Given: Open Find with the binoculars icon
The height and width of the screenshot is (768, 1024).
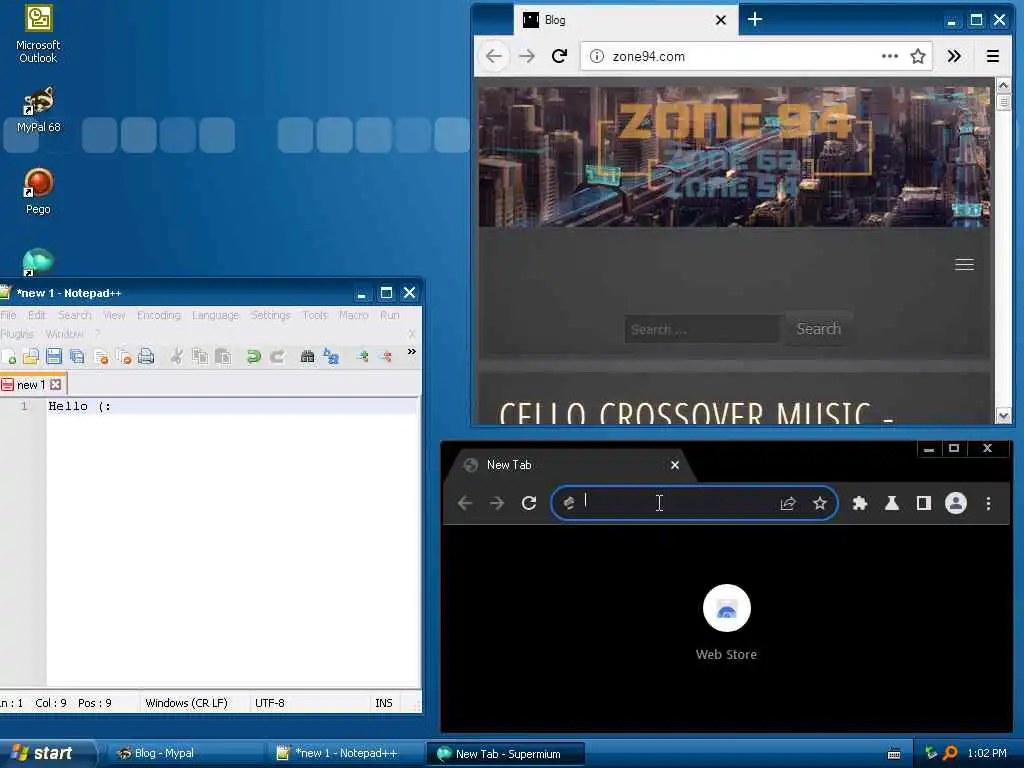Looking at the screenshot, I should click(x=307, y=357).
